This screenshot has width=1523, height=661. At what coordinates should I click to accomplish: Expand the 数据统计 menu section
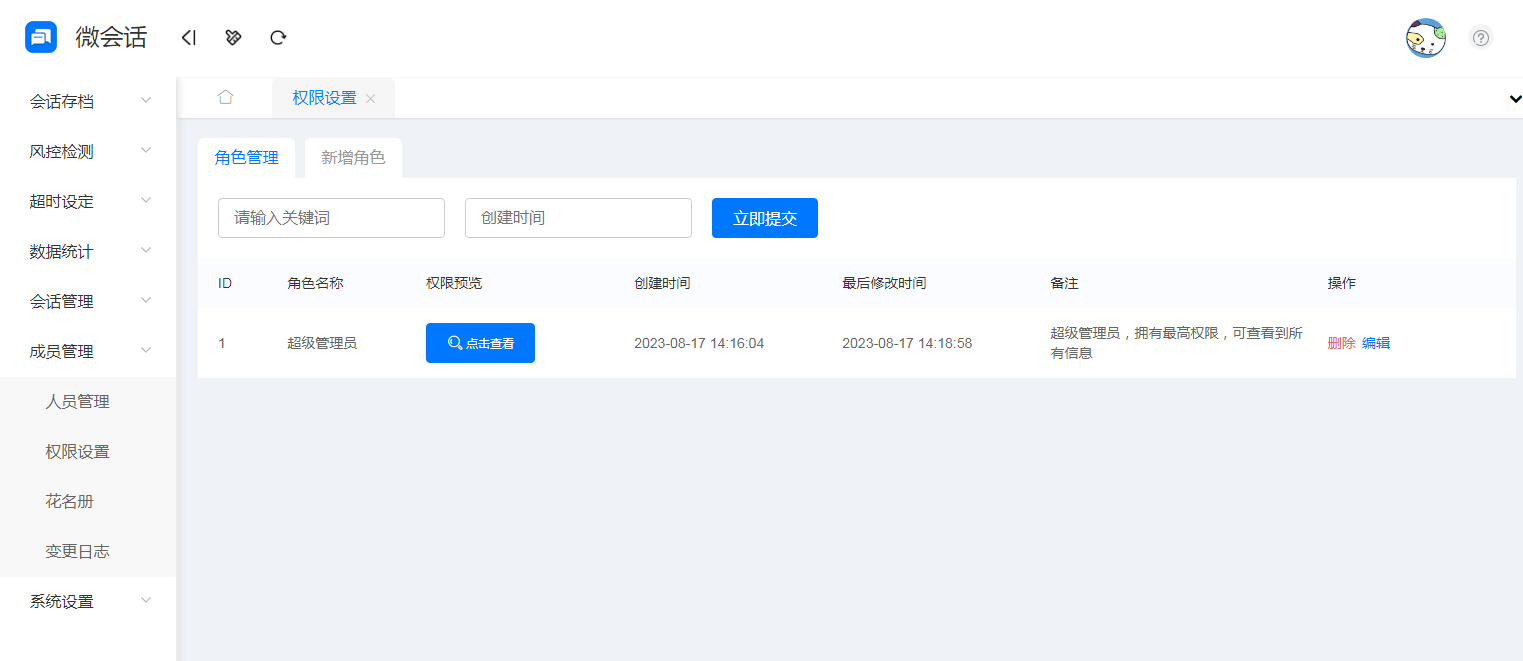pos(87,251)
